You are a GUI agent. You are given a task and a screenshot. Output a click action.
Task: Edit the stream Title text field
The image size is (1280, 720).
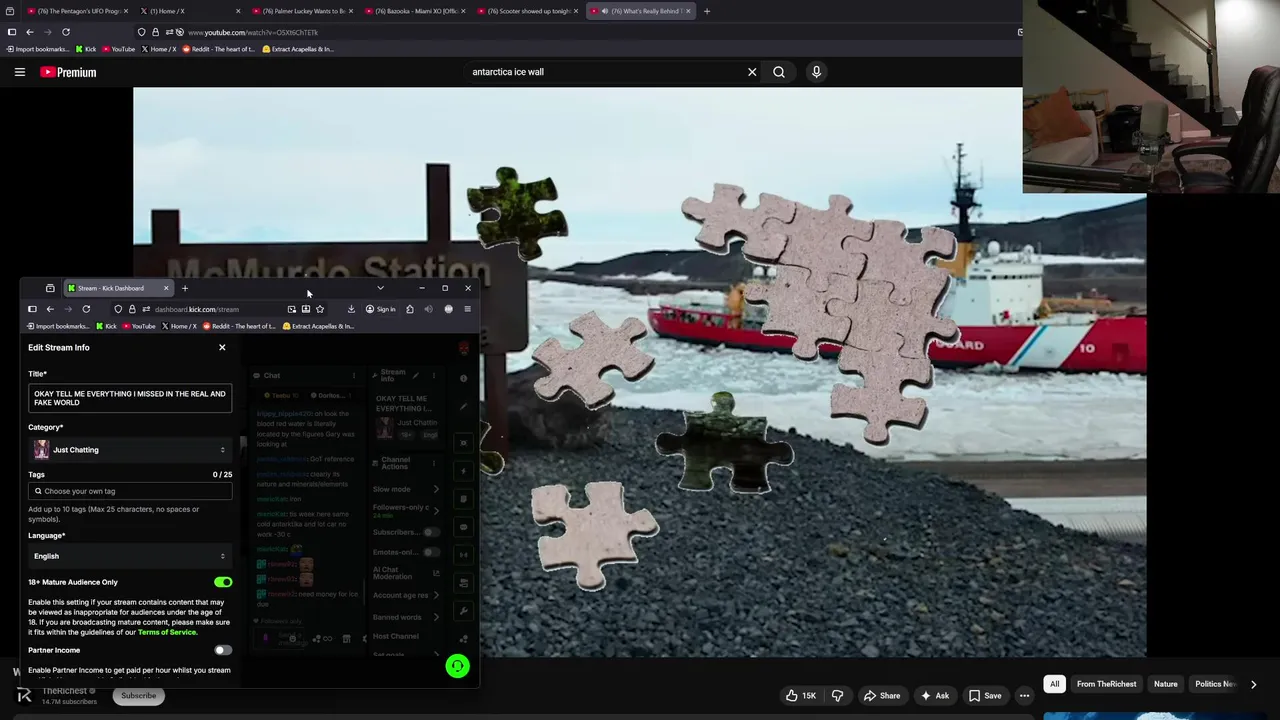click(130, 398)
